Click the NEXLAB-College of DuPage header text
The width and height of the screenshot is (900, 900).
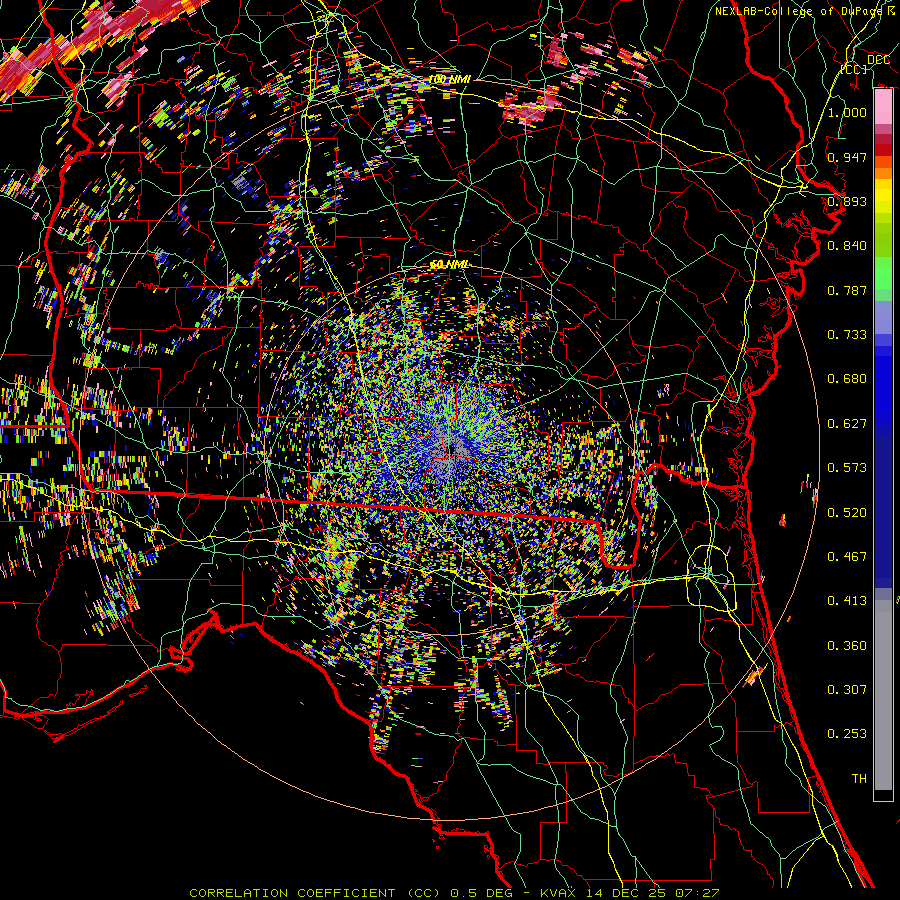tap(805, 11)
